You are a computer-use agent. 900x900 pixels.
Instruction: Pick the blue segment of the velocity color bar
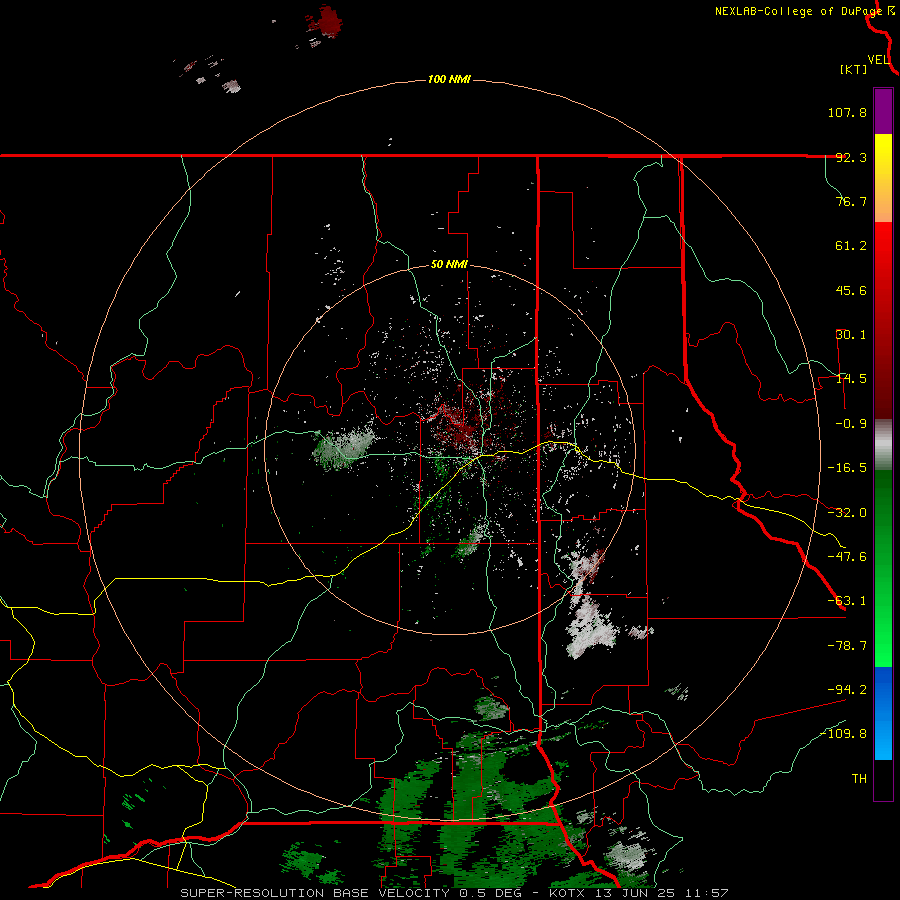(x=883, y=713)
